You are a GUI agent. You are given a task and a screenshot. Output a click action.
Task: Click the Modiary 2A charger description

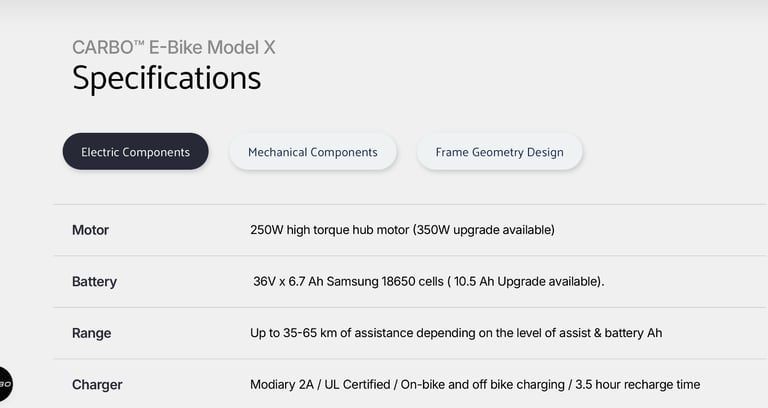(475, 384)
